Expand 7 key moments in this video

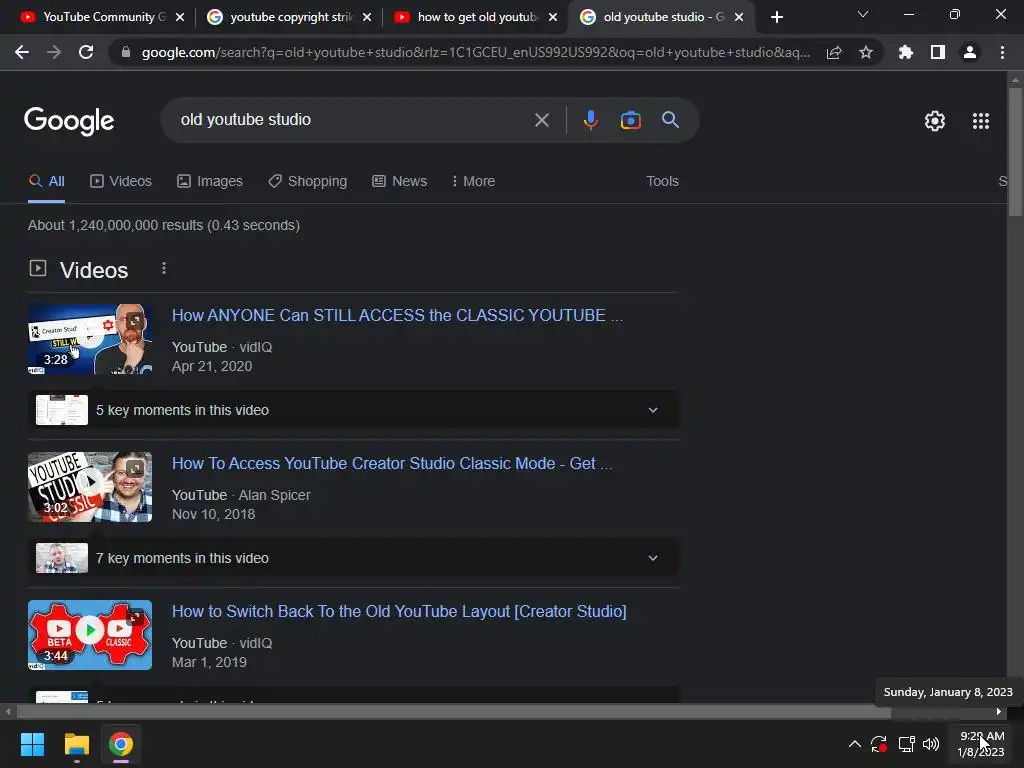tap(353, 558)
